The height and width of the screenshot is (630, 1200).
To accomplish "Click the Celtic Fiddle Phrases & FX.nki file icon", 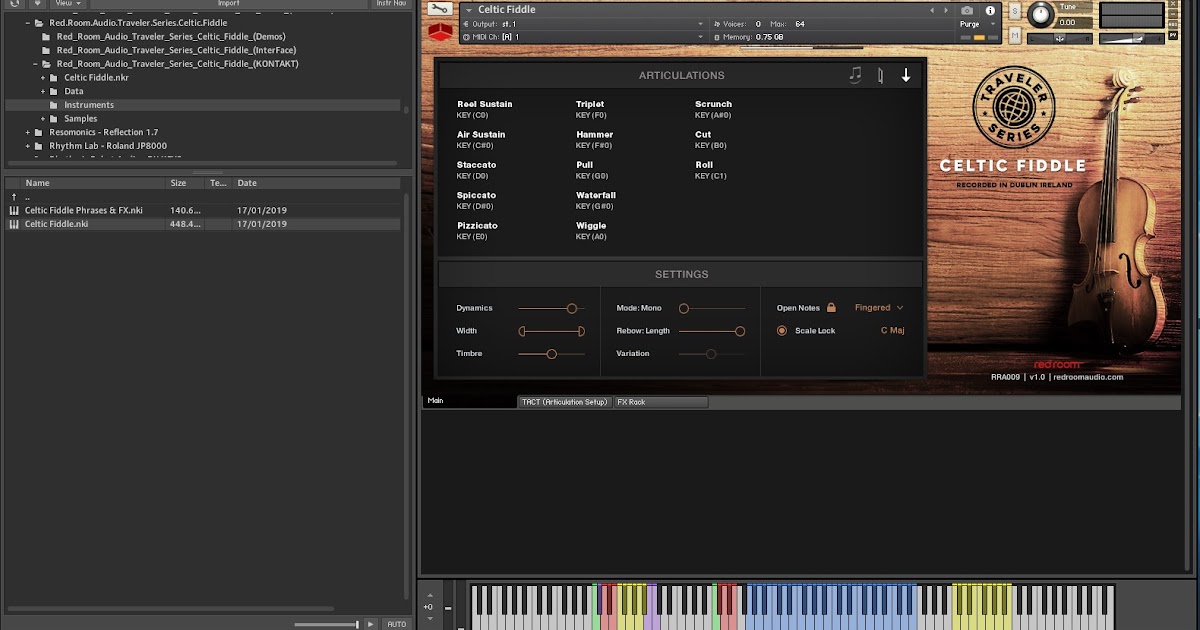I will coord(14,210).
